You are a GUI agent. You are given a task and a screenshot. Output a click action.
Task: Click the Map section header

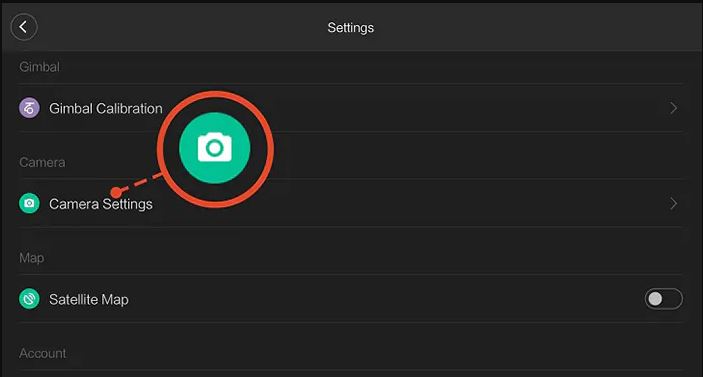[31, 258]
